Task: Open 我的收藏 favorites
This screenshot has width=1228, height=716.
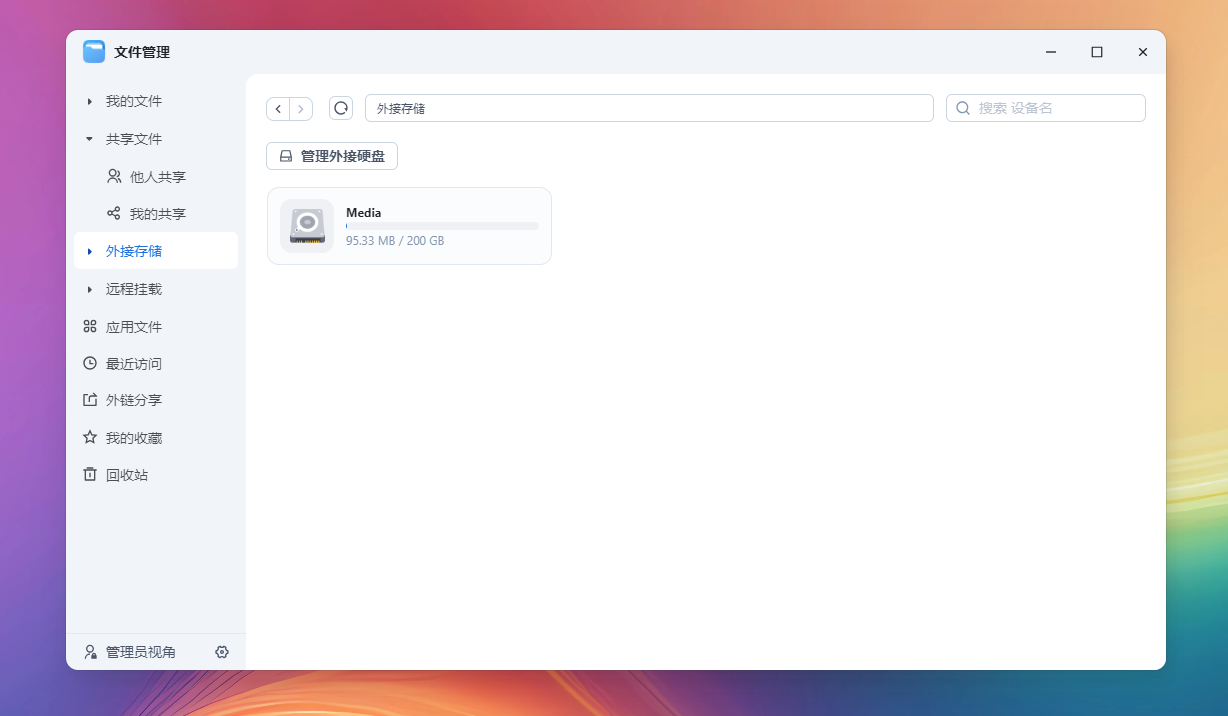Action: [x=133, y=438]
